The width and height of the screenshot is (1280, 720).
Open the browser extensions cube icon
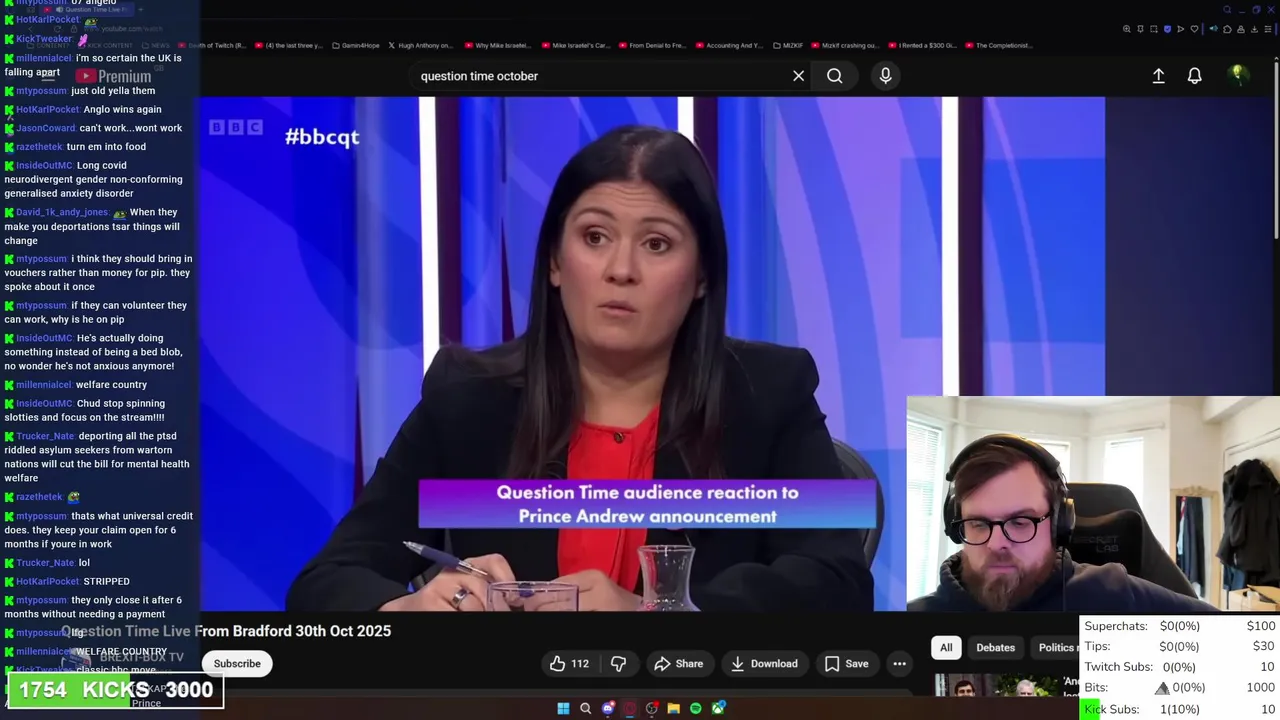1227,29
